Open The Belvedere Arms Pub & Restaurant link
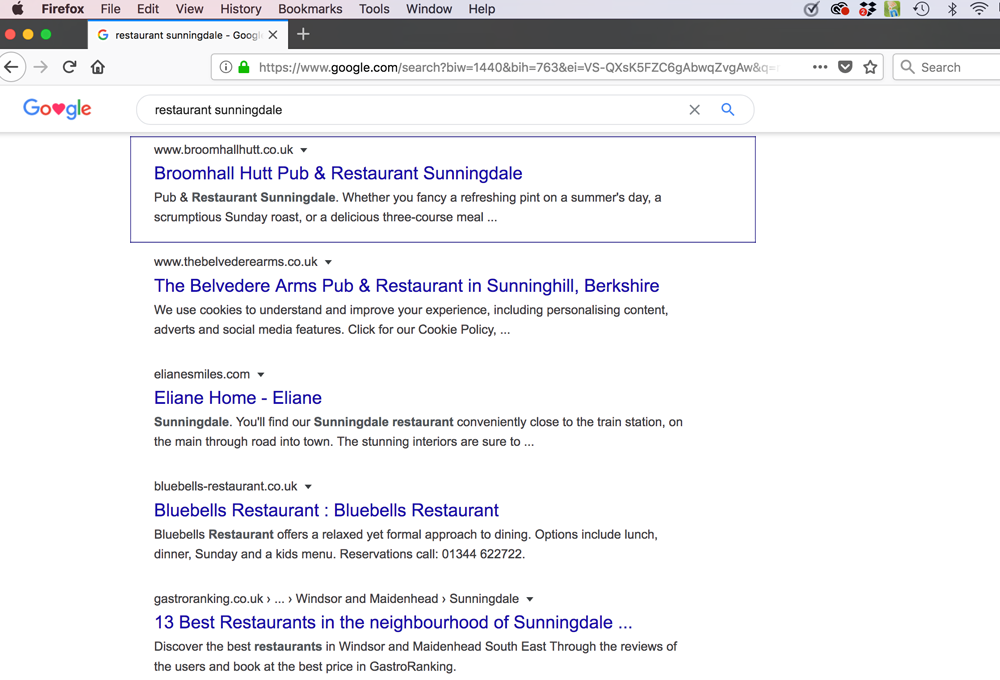The height and width of the screenshot is (680, 1000). (406, 286)
